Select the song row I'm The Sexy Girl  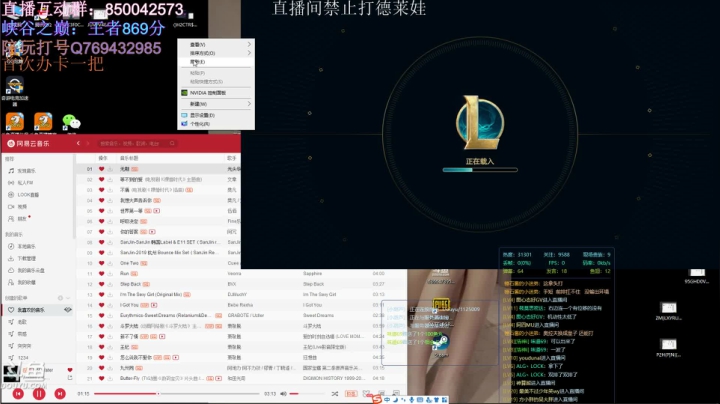(241, 295)
